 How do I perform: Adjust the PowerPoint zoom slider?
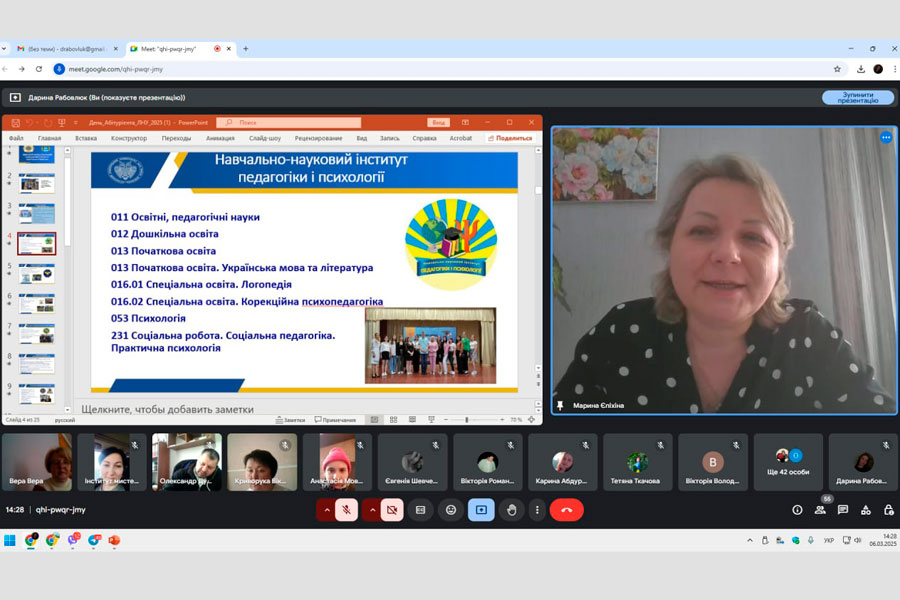pyautogui.click(x=467, y=420)
